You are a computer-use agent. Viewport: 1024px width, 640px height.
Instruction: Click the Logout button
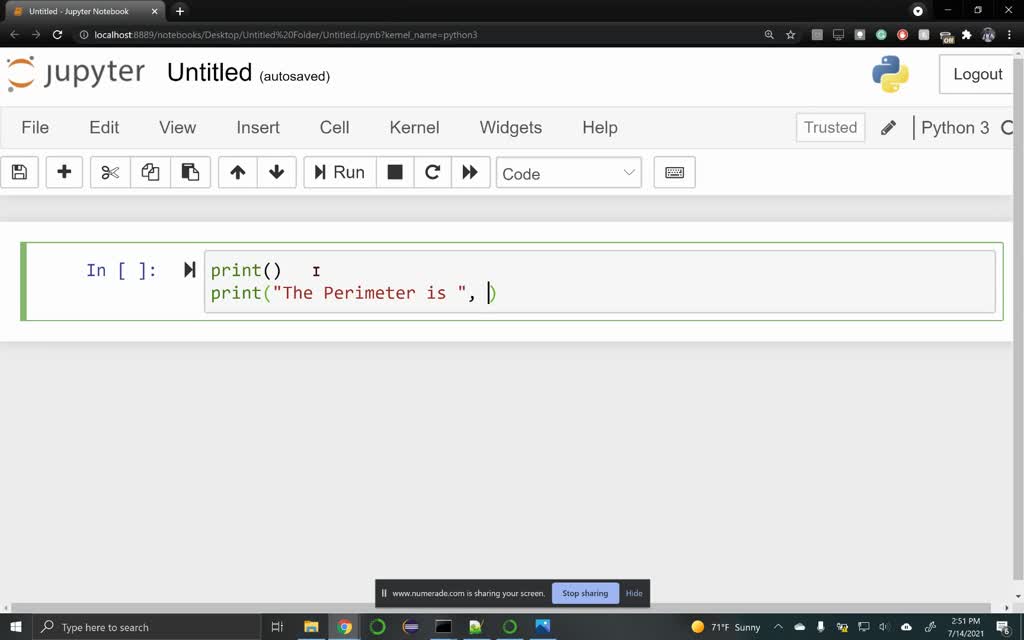tap(977, 74)
